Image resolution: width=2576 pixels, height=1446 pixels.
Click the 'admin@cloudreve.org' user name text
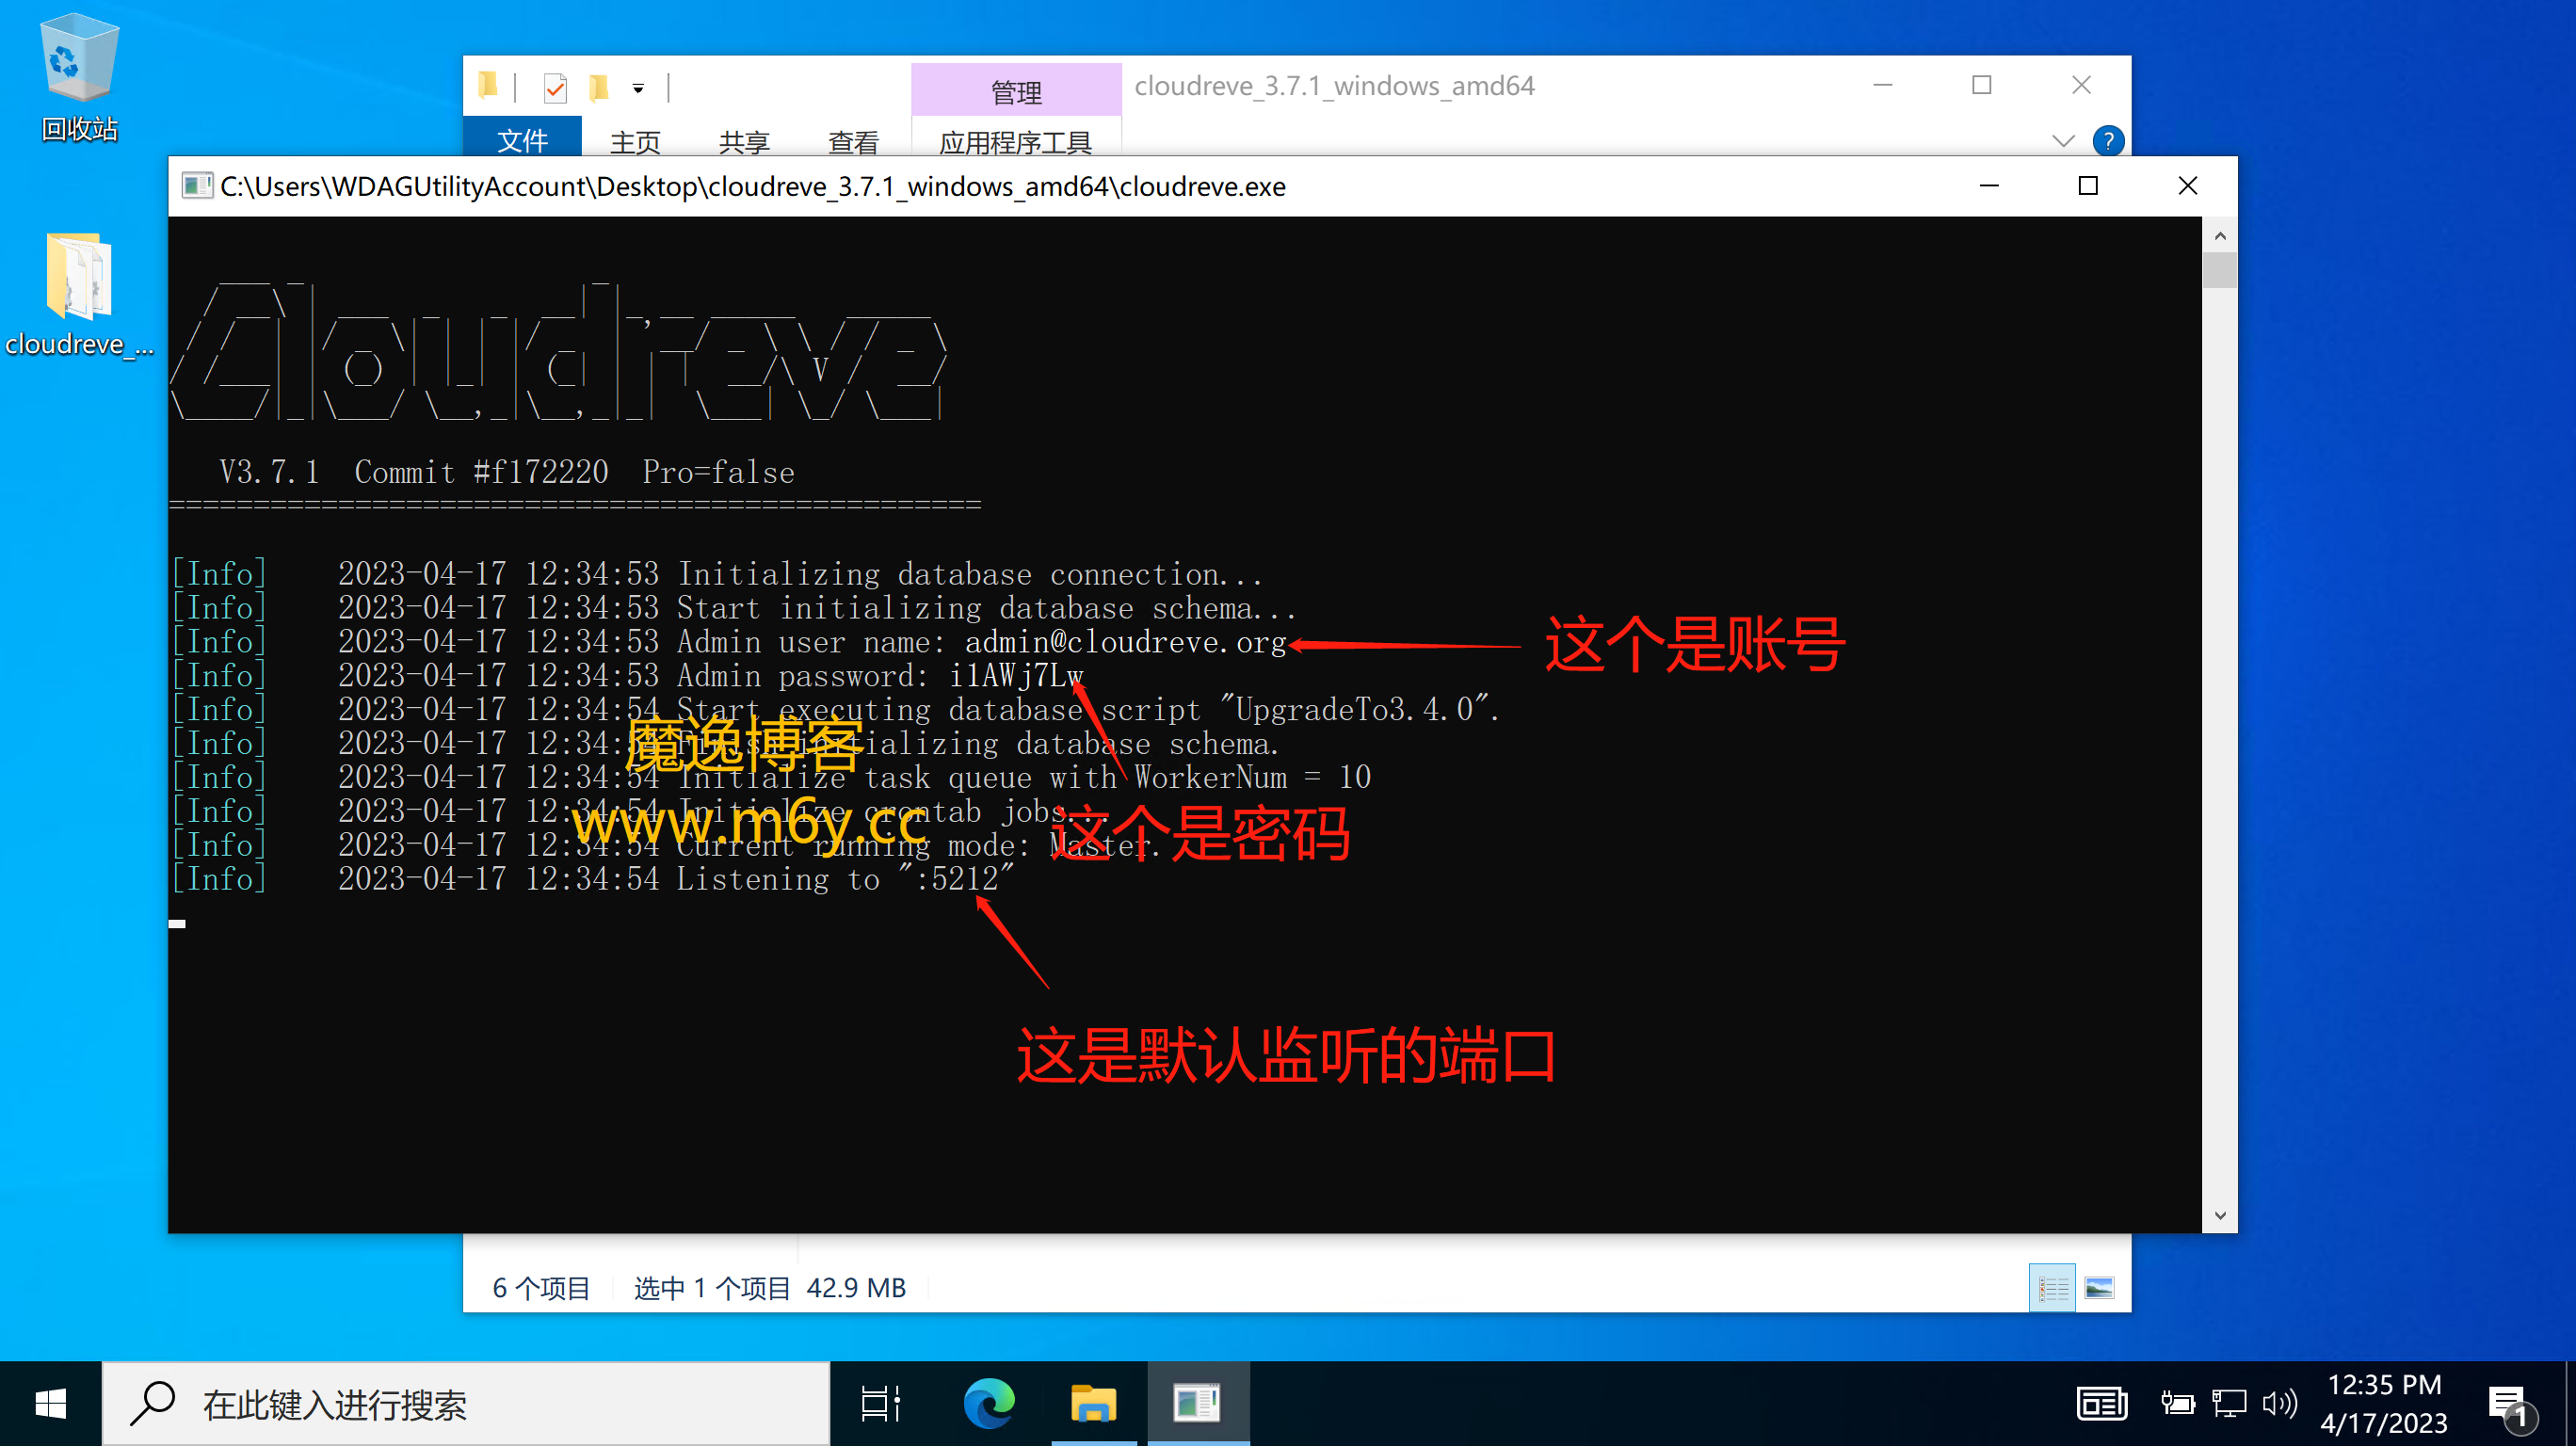click(x=1126, y=642)
